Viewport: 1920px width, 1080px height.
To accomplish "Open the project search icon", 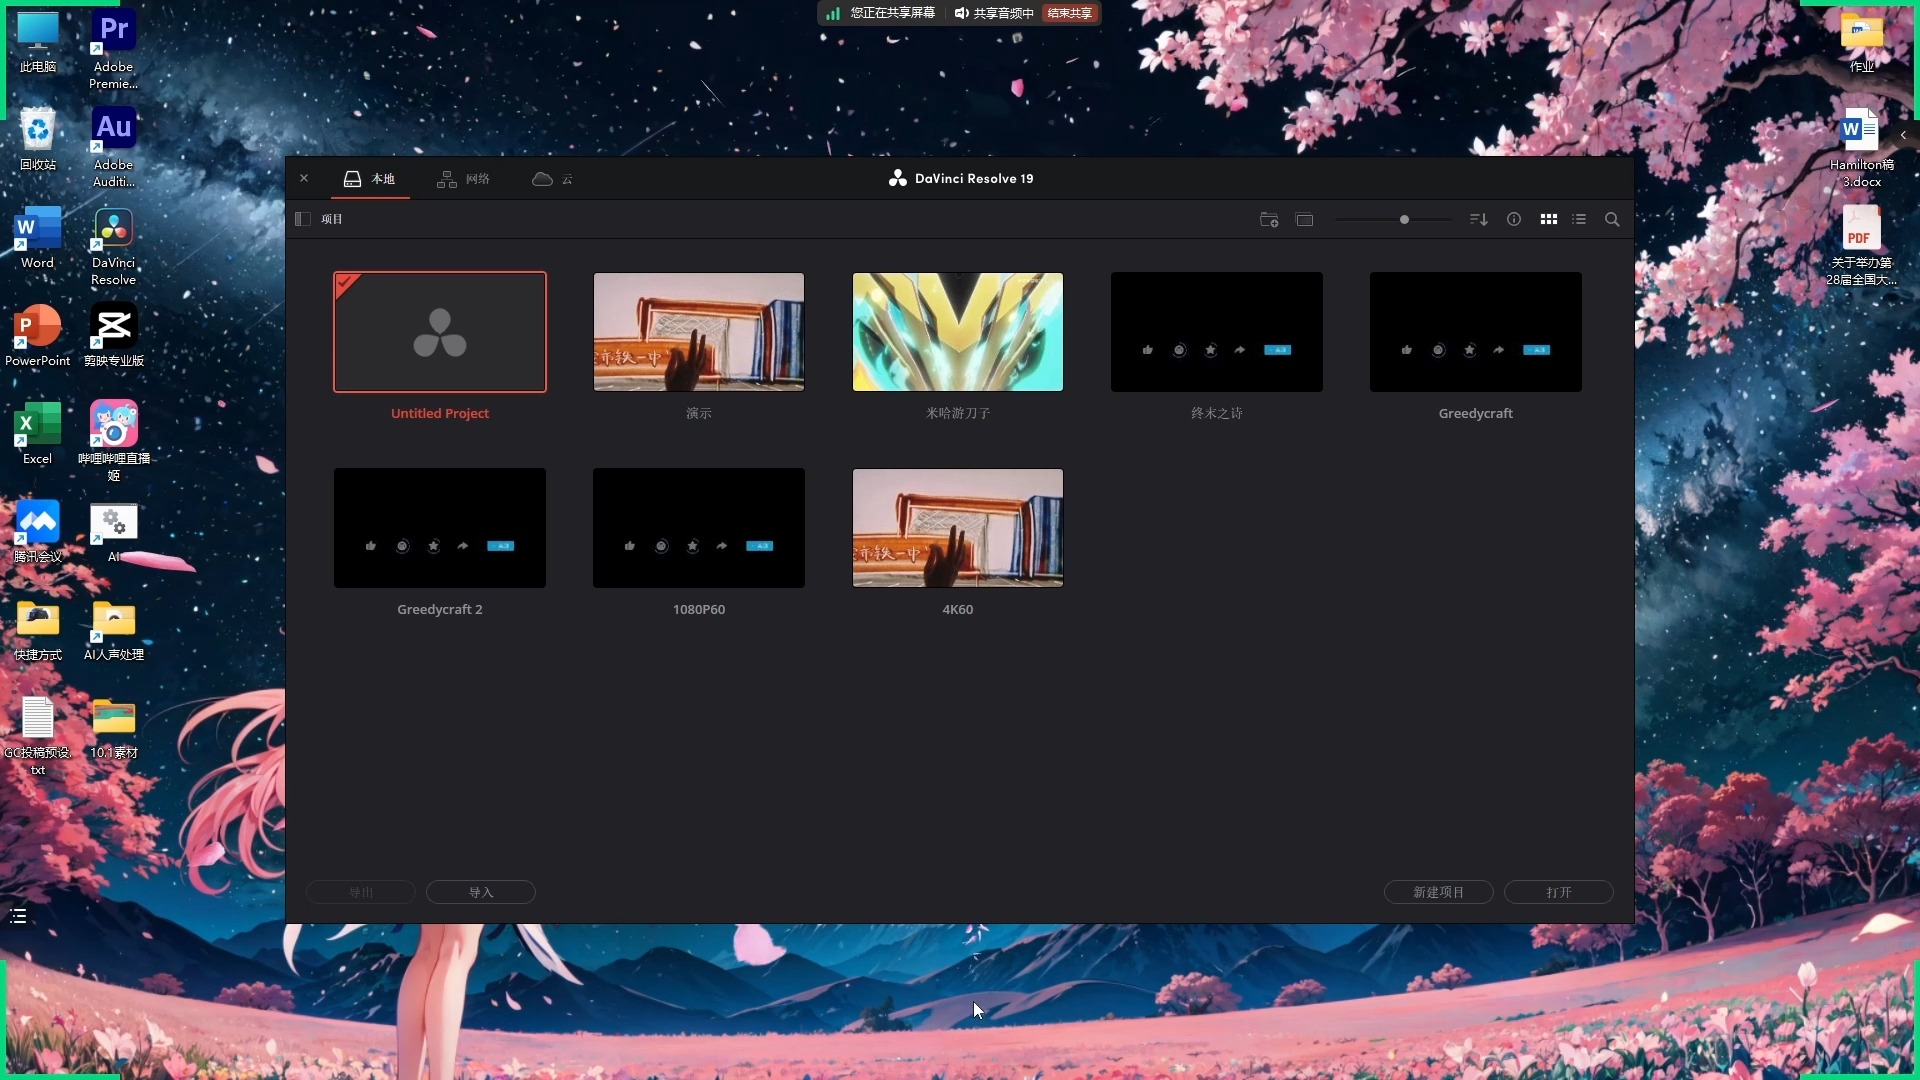I will tap(1612, 220).
